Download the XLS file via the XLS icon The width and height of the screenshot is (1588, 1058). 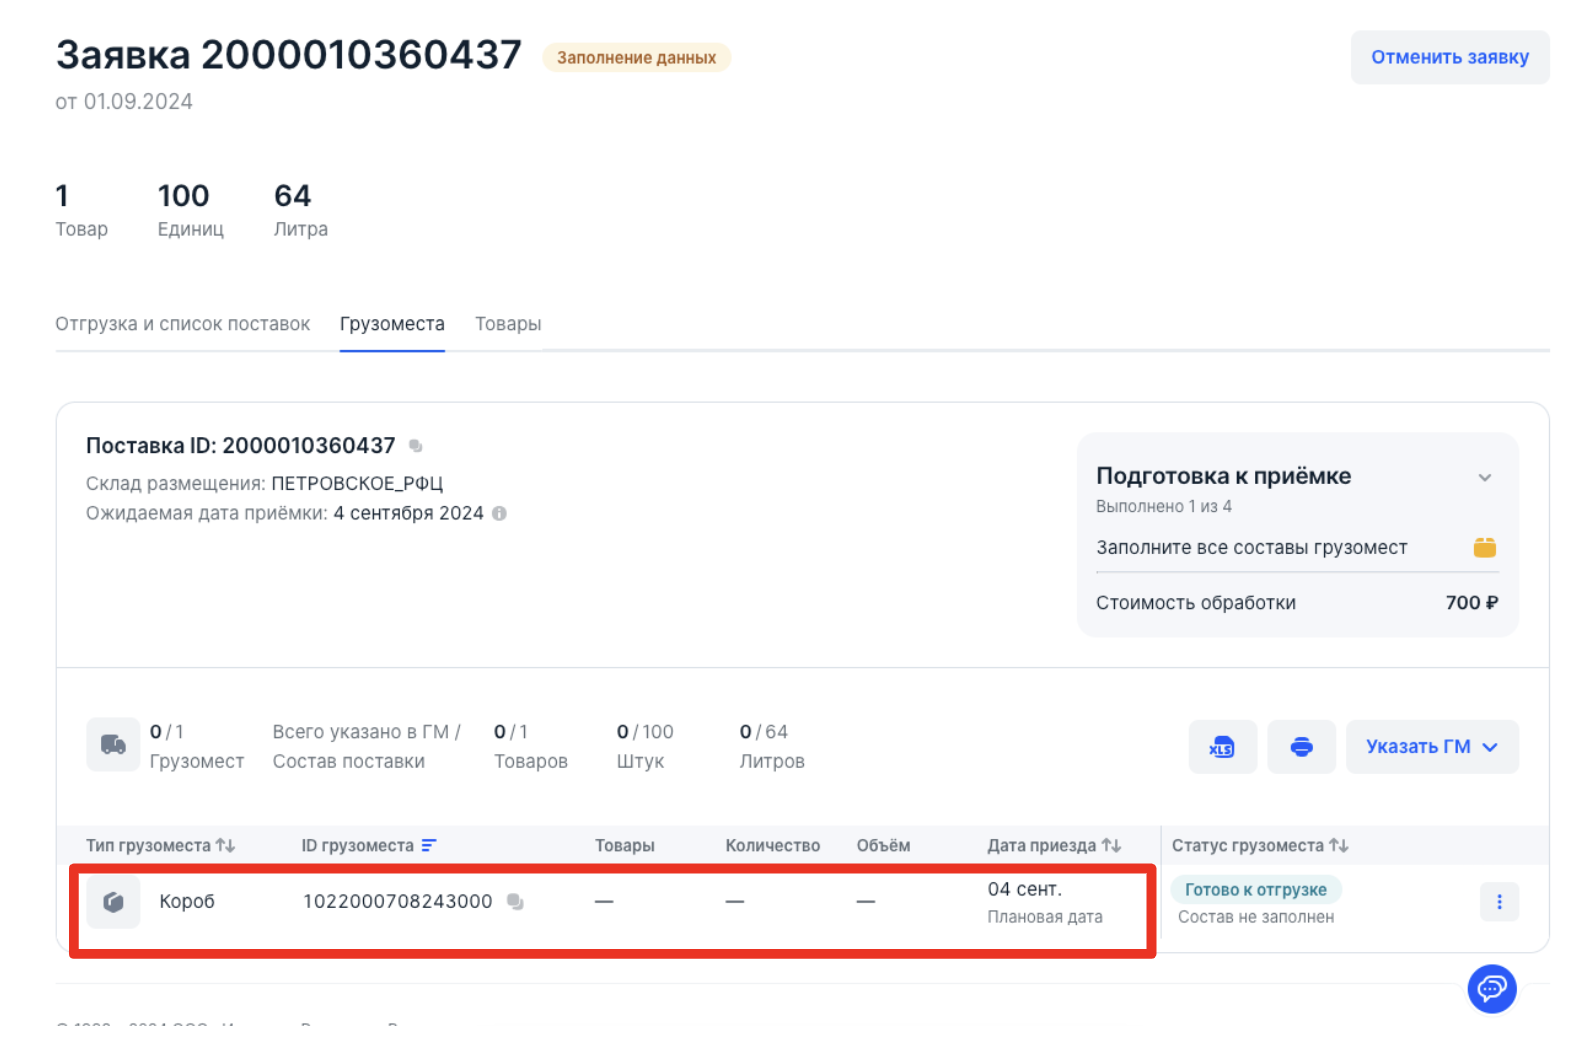pyautogui.click(x=1222, y=747)
